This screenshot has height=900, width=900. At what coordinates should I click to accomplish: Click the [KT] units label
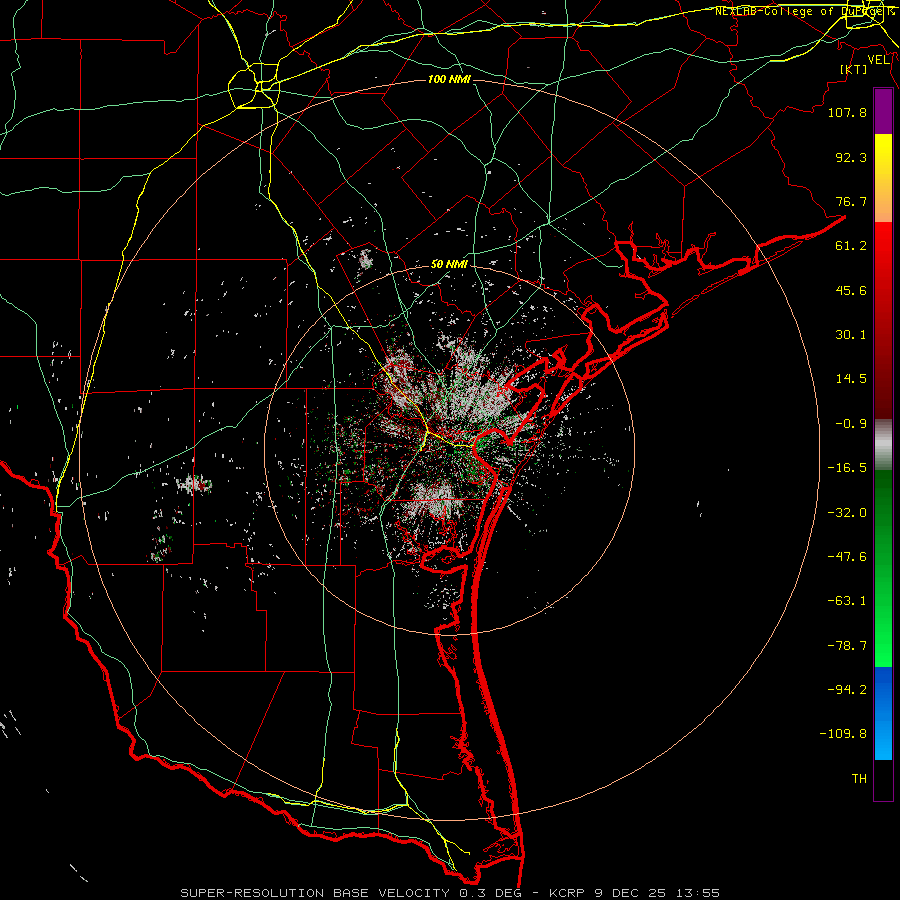[x=854, y=69]
